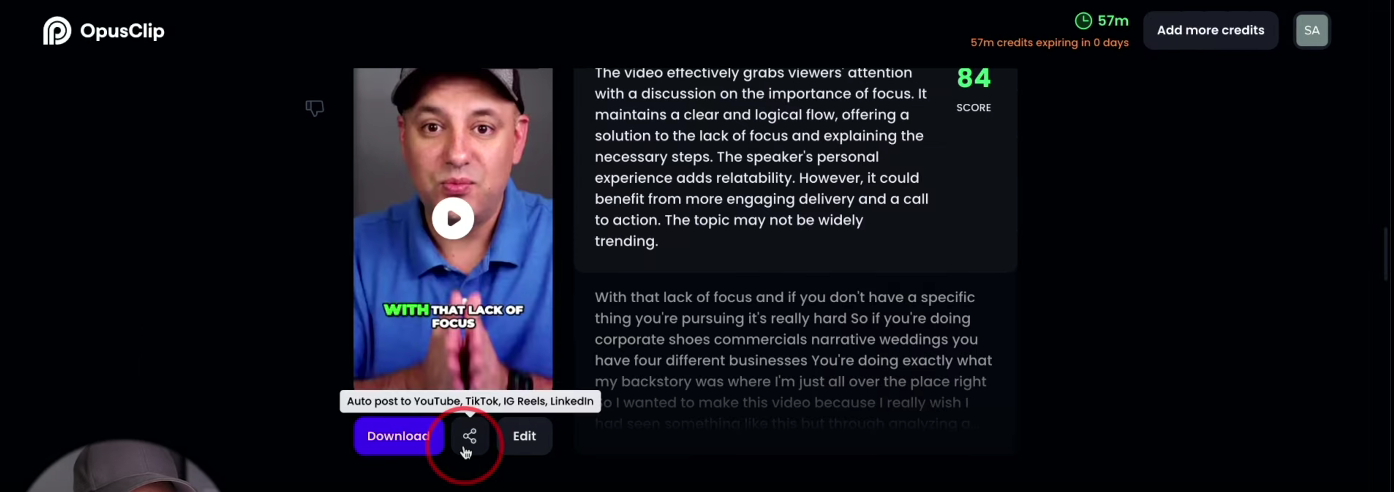Click the WITH THAT LACK OF FOCUS caption

pos(453,316)
